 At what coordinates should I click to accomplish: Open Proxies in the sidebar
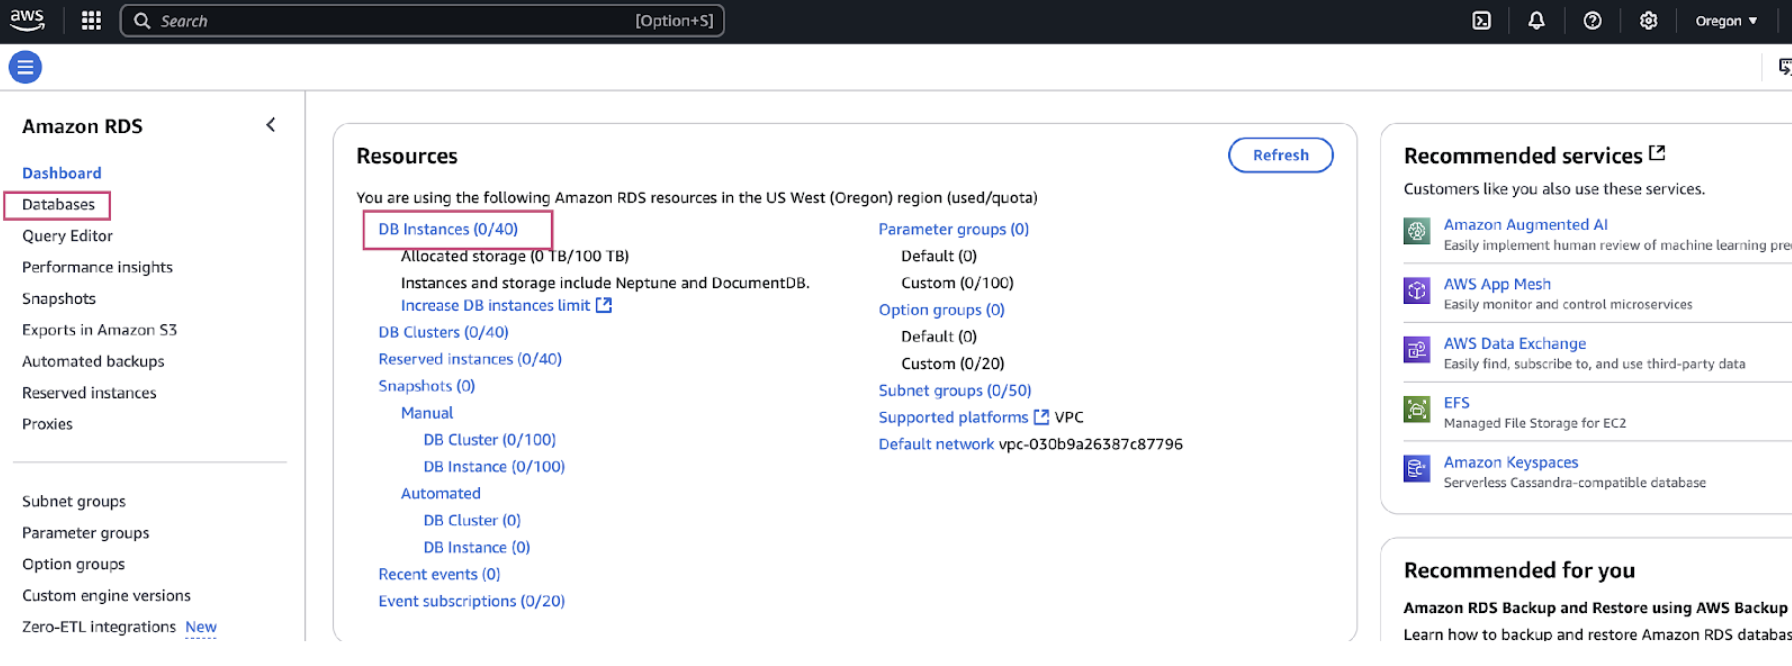(x=47, y=424)
